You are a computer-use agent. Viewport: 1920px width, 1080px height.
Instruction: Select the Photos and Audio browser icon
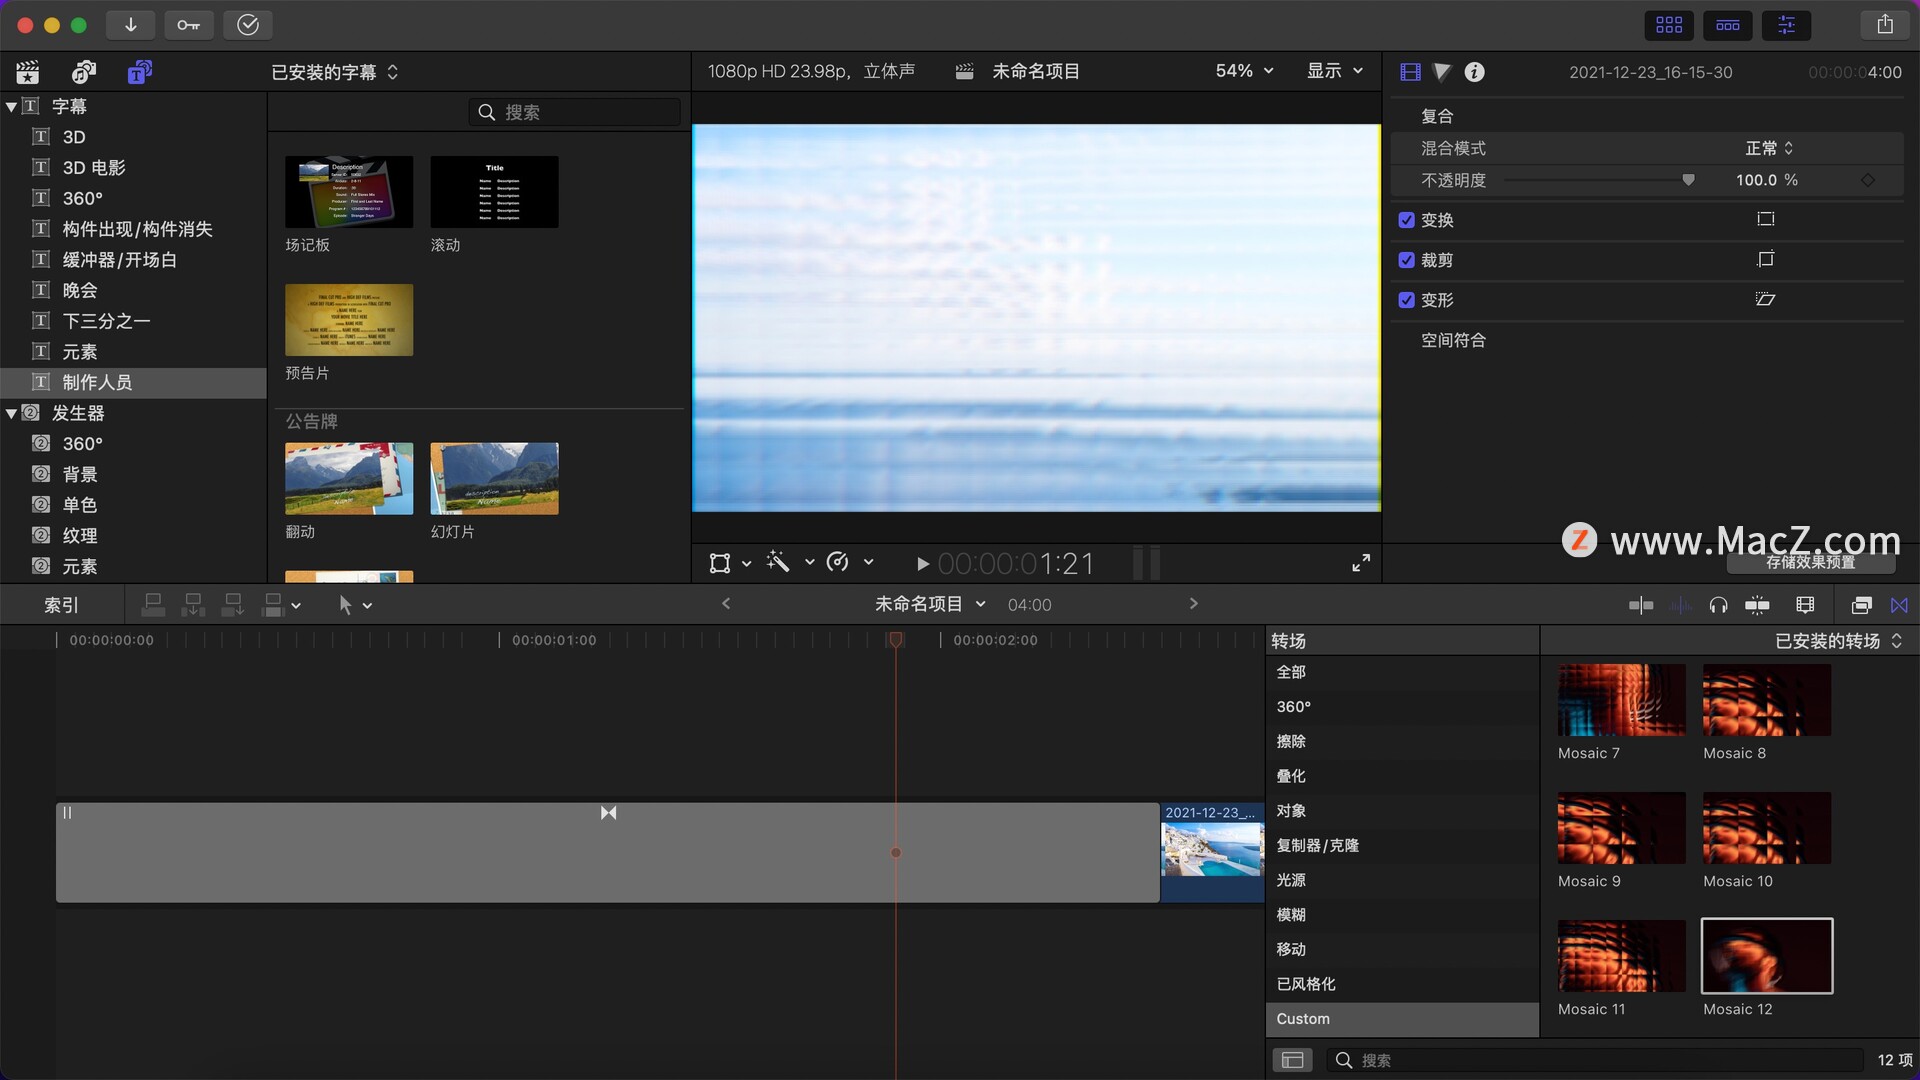(84, 71)
